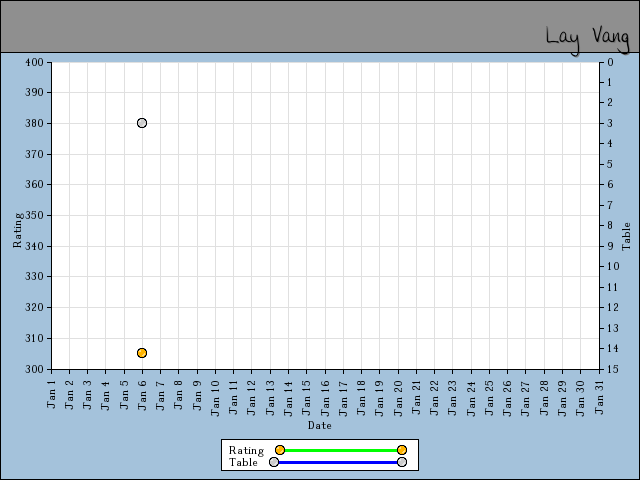640x480 pixels.
Task: Click the 11 table axis value
Action: pos(613,287)
